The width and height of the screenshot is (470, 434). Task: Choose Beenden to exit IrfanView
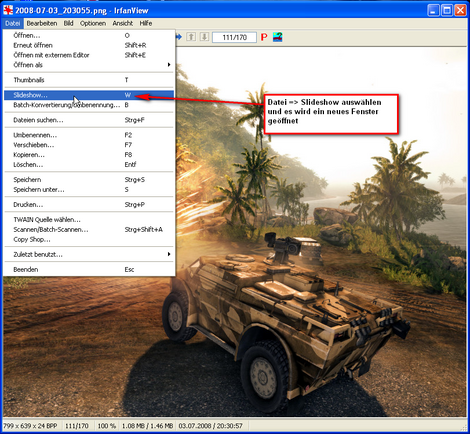pyautogui.click(x=89, y=269)
